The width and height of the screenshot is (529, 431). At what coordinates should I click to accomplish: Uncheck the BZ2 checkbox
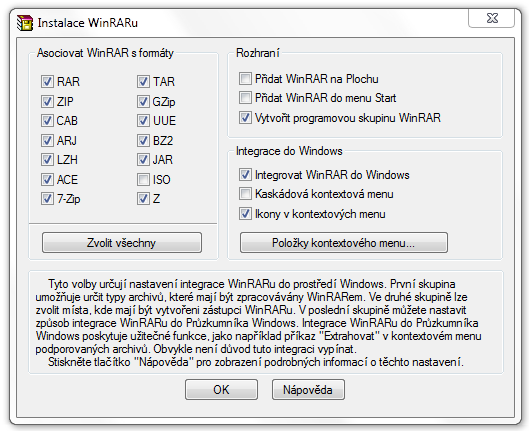click(x=143, y=140)
